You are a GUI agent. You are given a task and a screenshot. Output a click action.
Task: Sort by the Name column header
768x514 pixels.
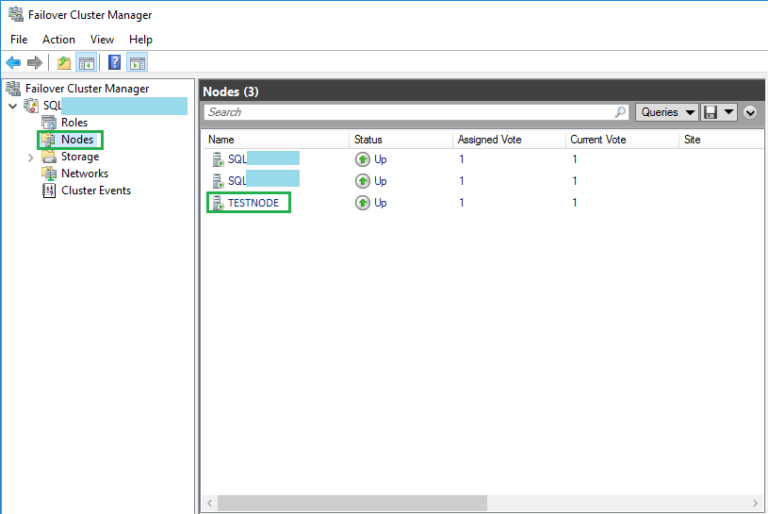click(275, 140)
